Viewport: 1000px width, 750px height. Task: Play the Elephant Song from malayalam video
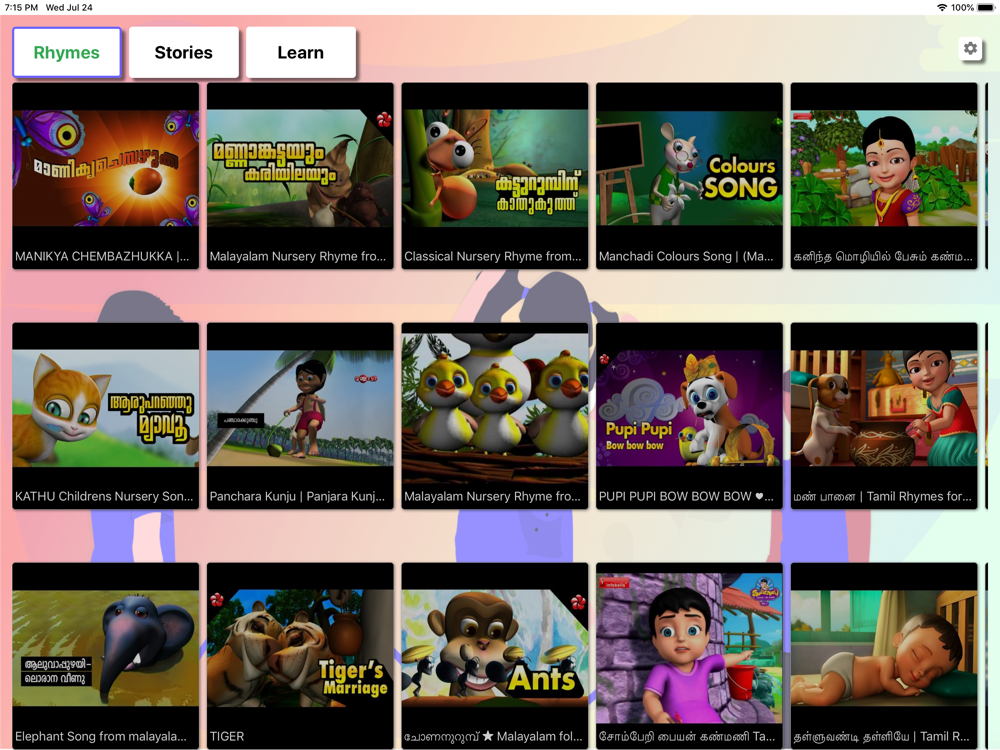[x=106, y=656]
